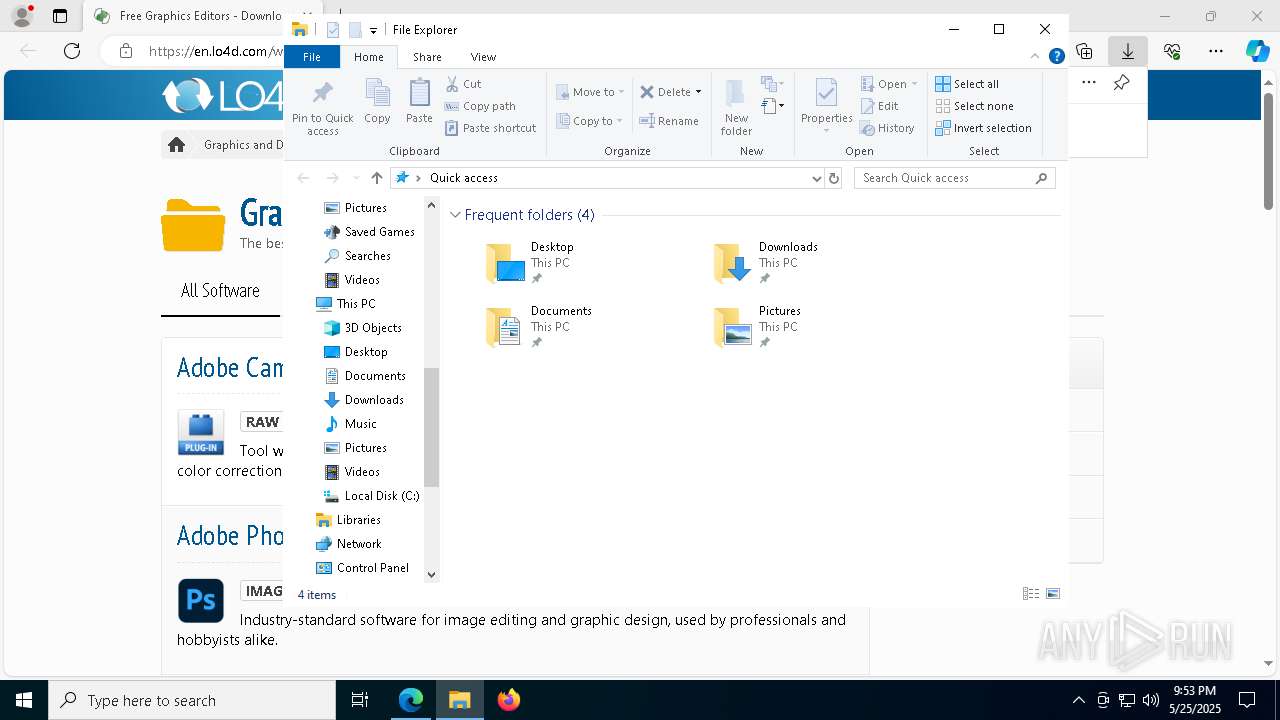Click the Cut scissors command

463,84
